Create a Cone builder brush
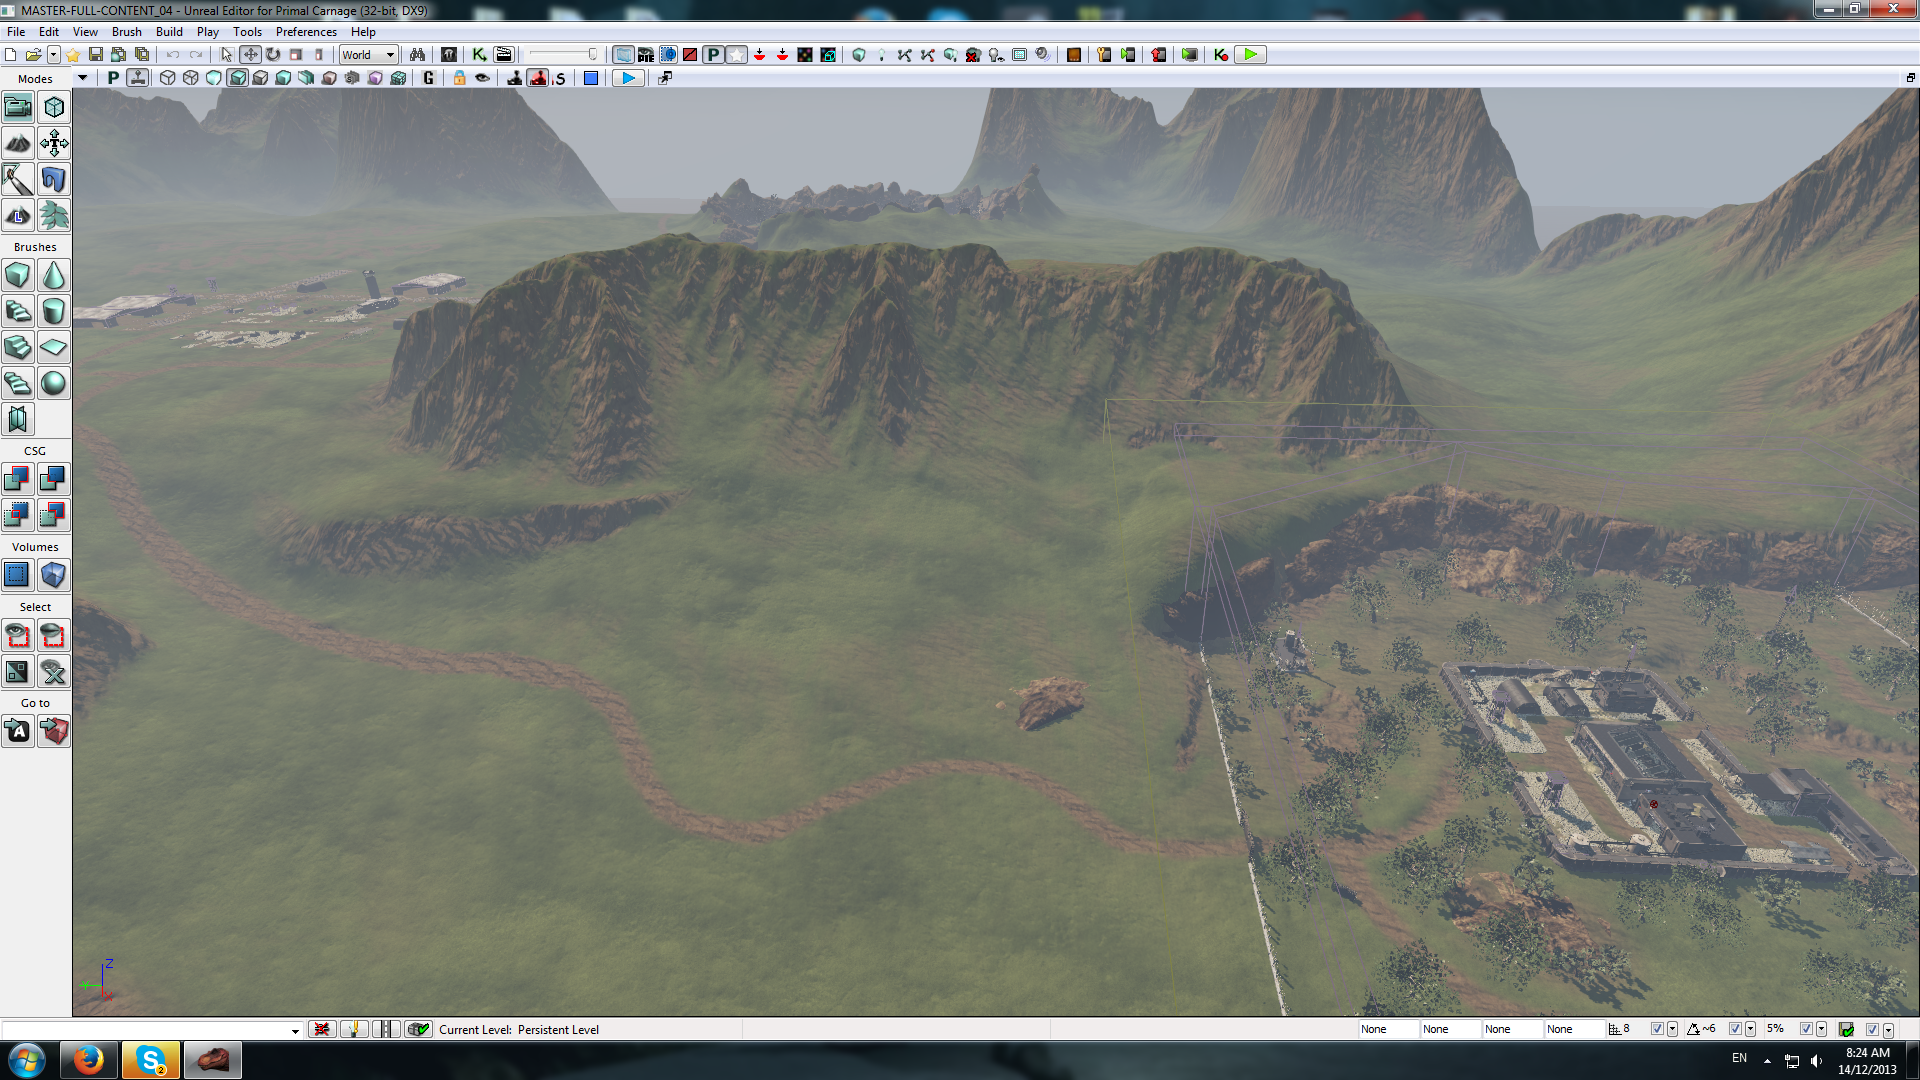1920x1080 pixels. (x=54, y=275)
